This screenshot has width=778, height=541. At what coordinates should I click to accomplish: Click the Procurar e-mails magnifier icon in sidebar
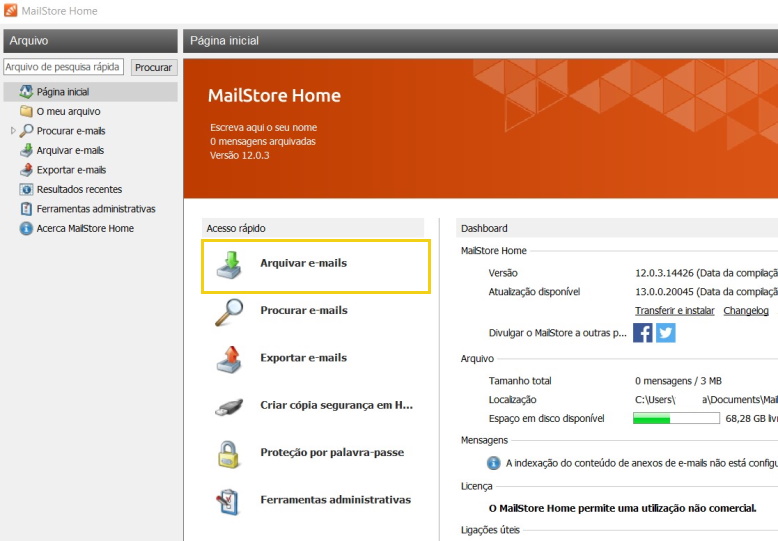pyautogui.click(x=26, y=131)
